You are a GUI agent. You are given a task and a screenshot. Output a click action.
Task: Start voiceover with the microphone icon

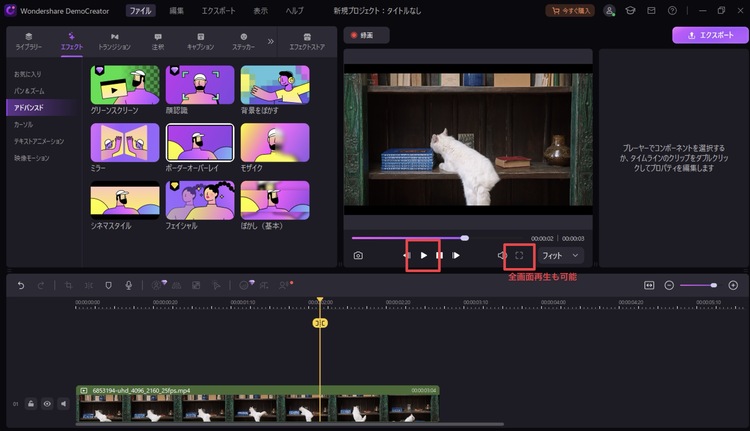[129, 286]
